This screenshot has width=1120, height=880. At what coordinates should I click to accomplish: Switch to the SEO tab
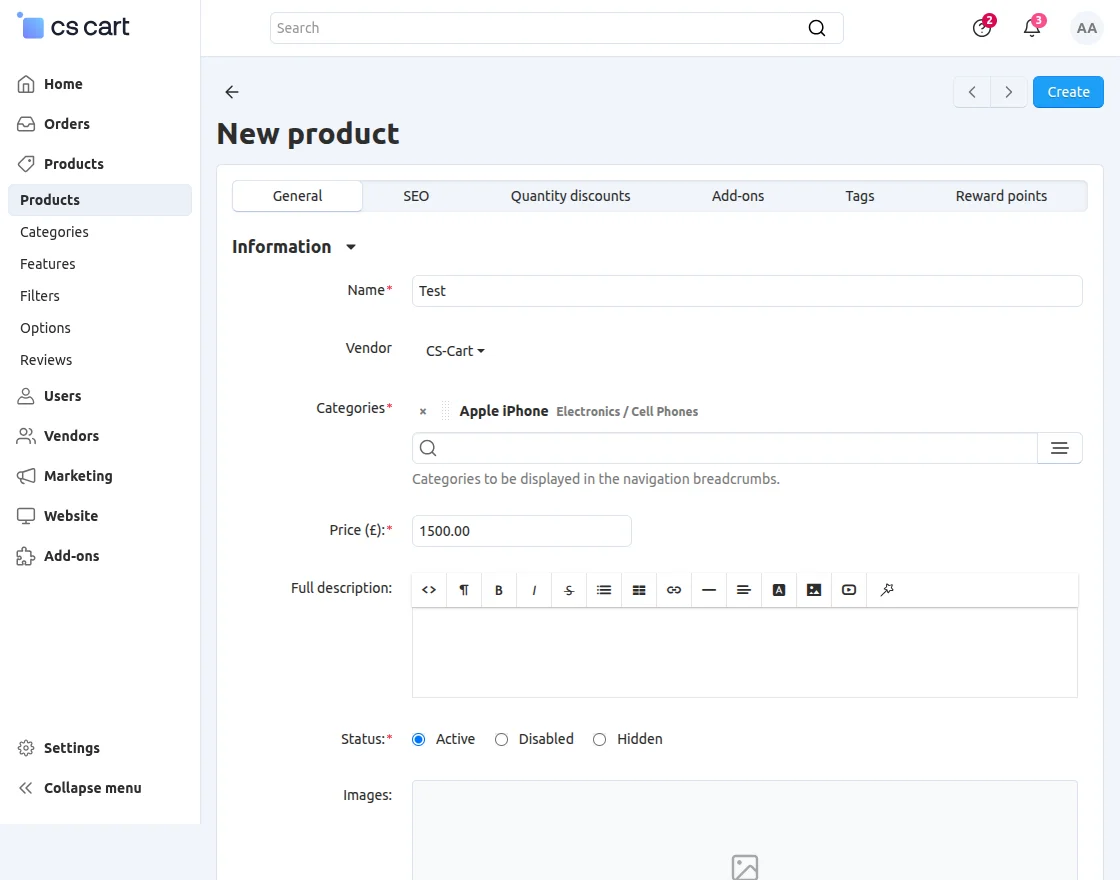coord(416,196)
